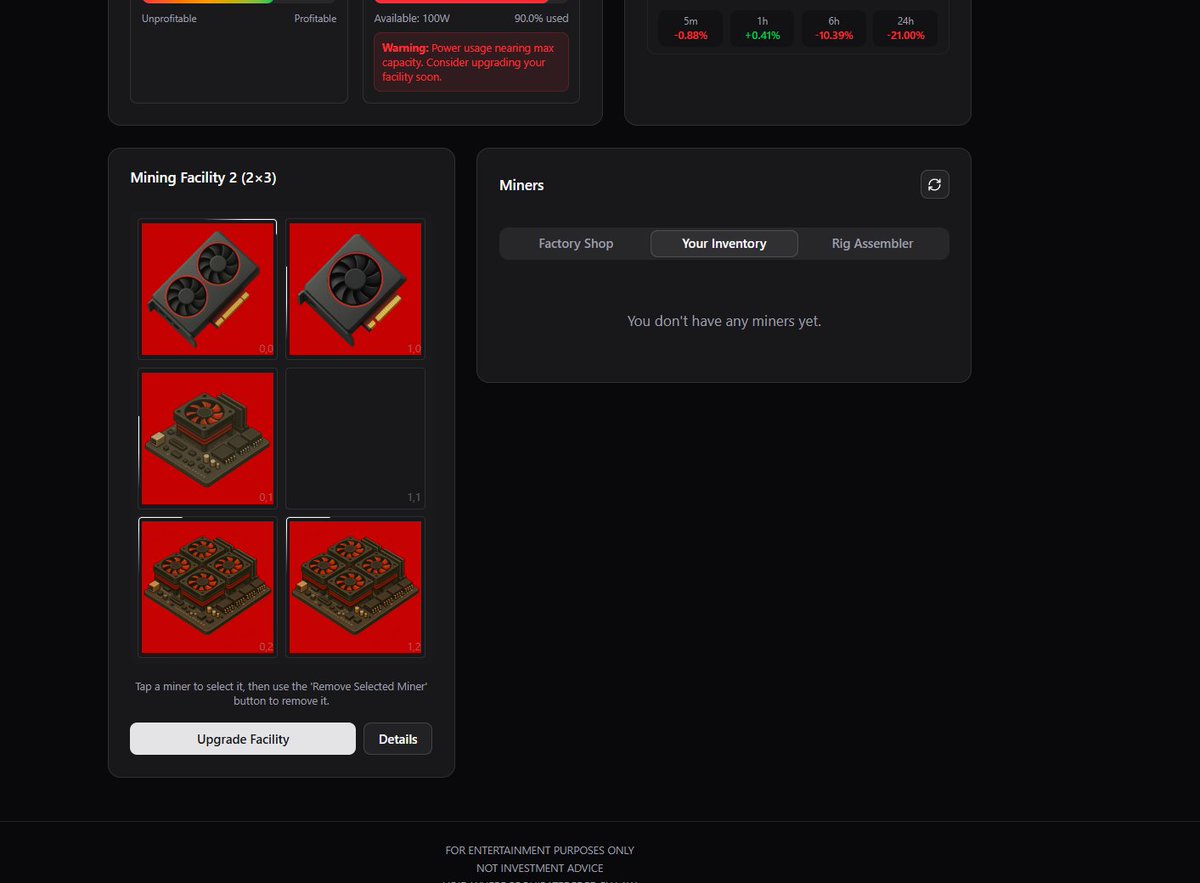Select the dual-fan GPU miner in slot 0,0
The height and width of the screenshot is (883, 1200).
click(207, 289)
